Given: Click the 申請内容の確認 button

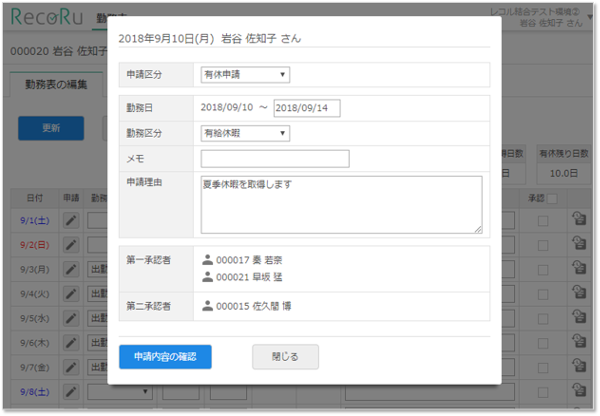Looking at the screenshot, I should point(165,357).
